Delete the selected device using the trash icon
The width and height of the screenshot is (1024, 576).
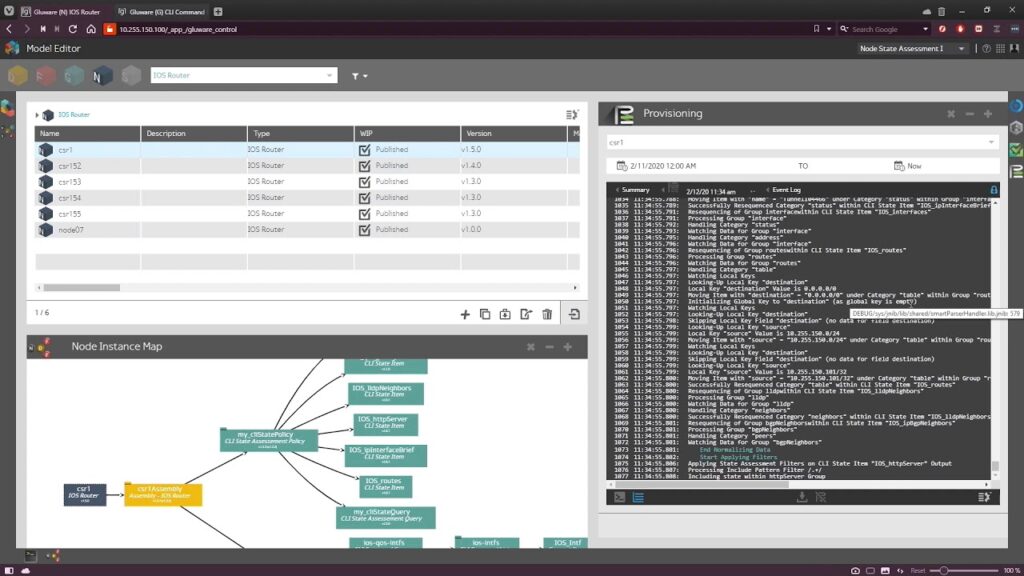tap(547, 314)
